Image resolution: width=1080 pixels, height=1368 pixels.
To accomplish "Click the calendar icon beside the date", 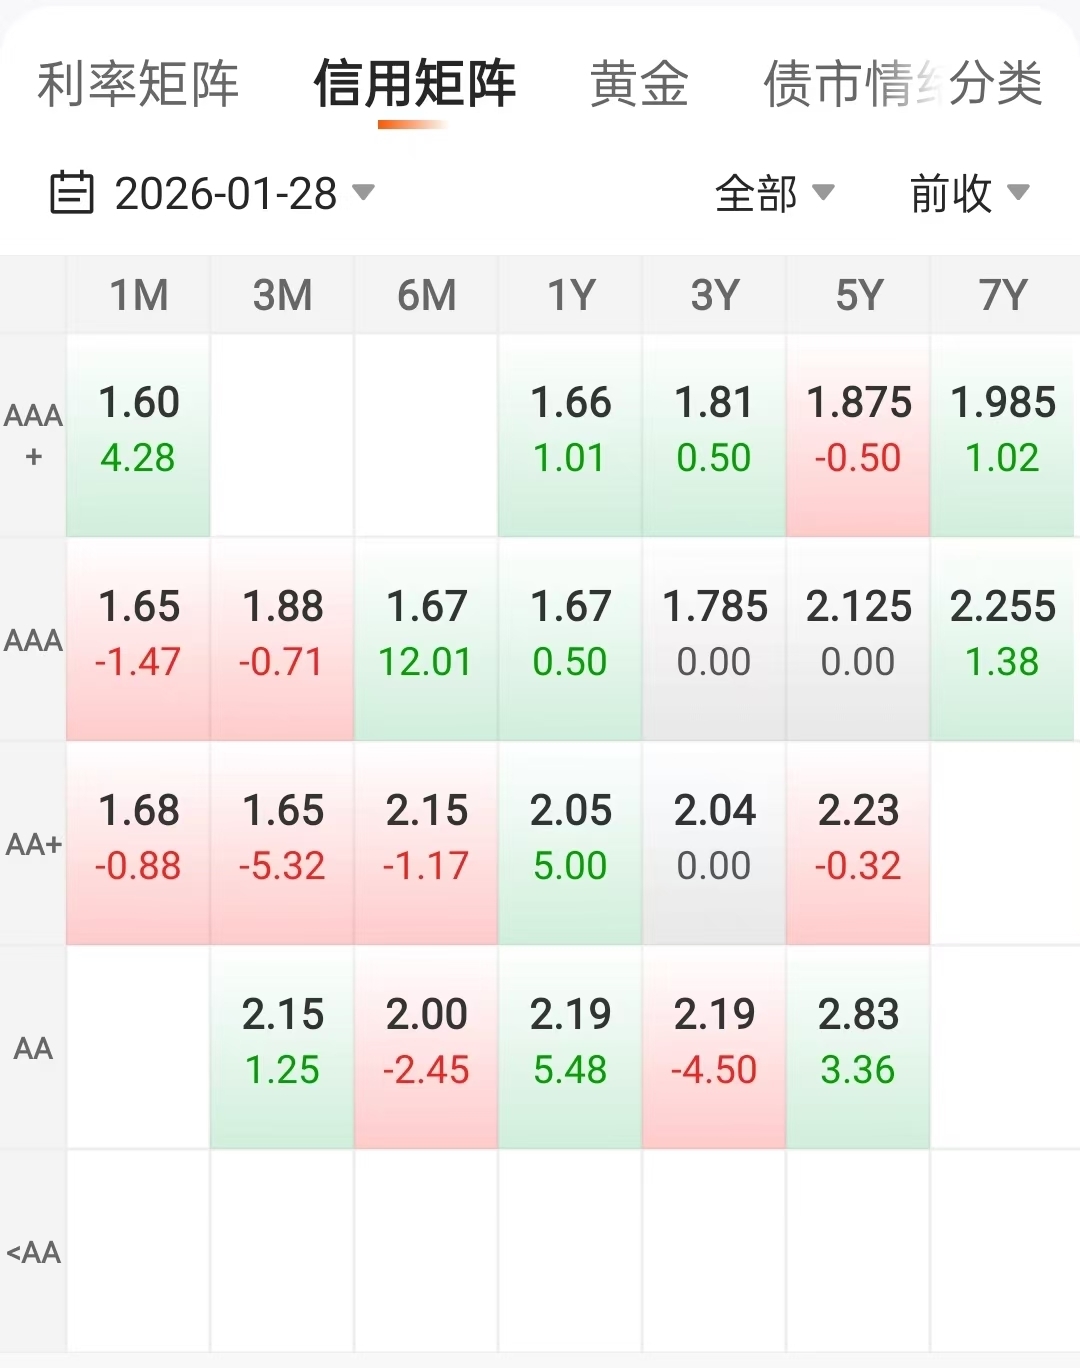I will pos(71,193).
